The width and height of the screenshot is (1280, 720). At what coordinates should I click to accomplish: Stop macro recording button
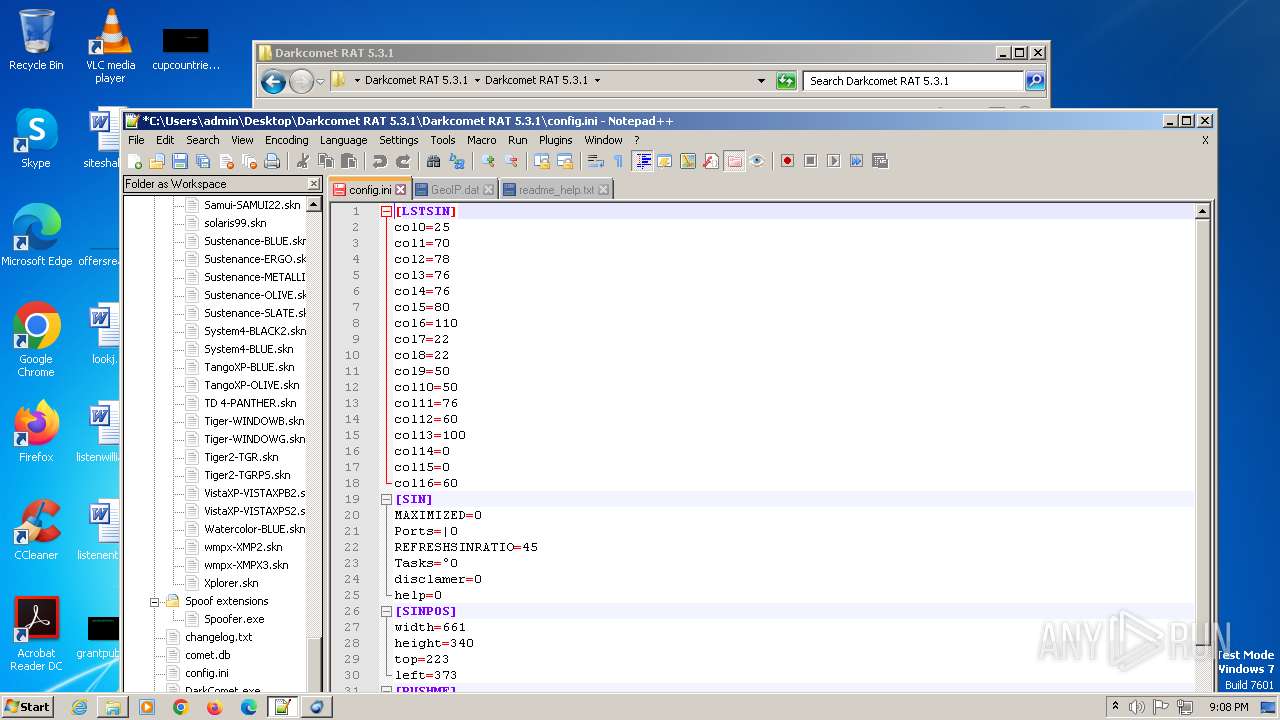(809, 161)
